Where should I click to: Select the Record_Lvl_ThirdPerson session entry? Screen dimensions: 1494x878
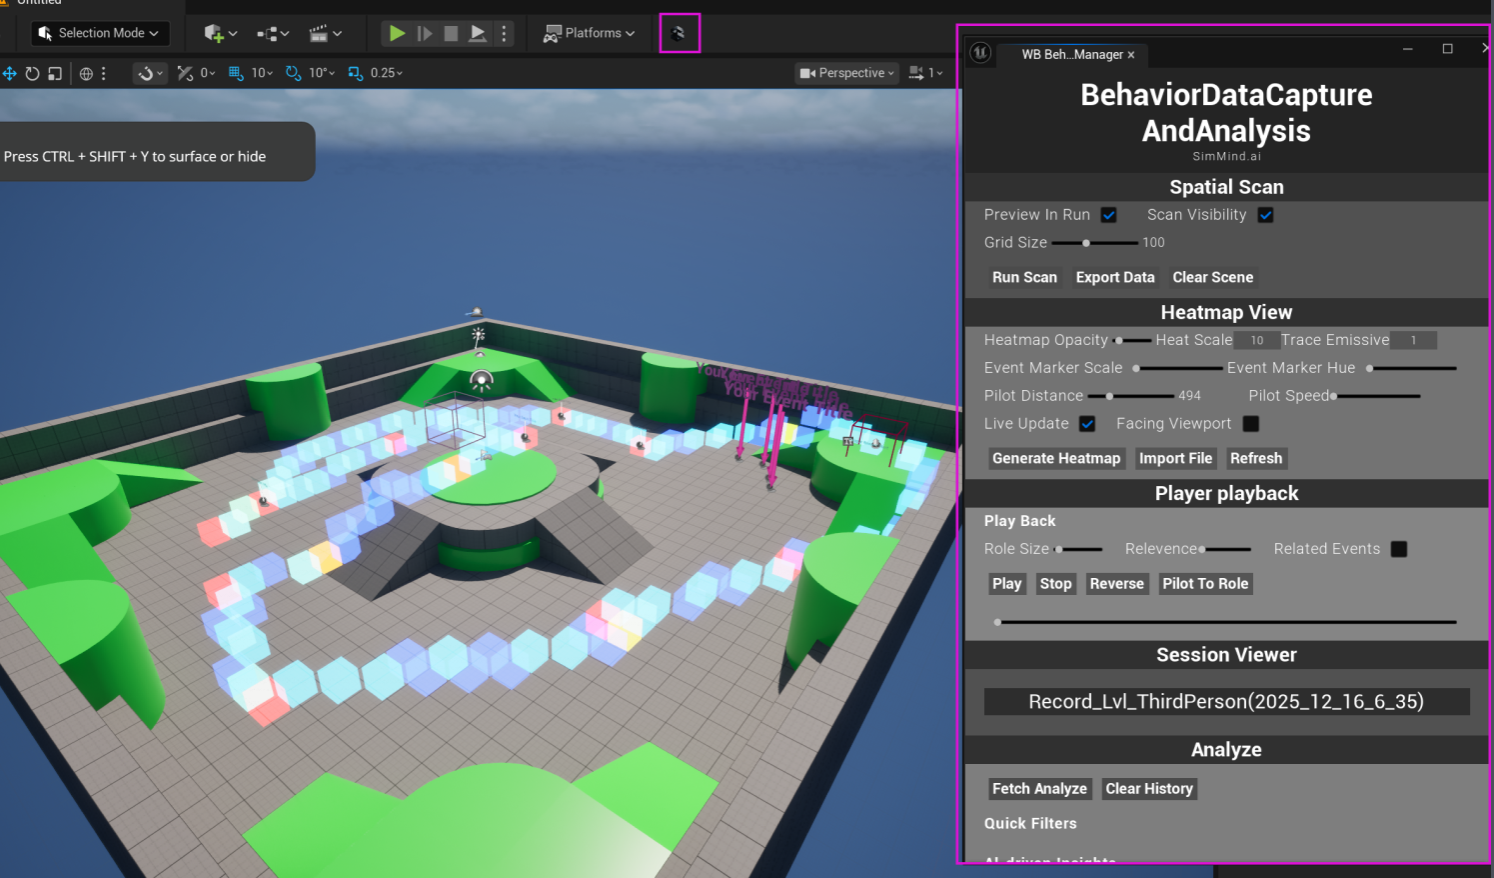tap(1226, 701)
